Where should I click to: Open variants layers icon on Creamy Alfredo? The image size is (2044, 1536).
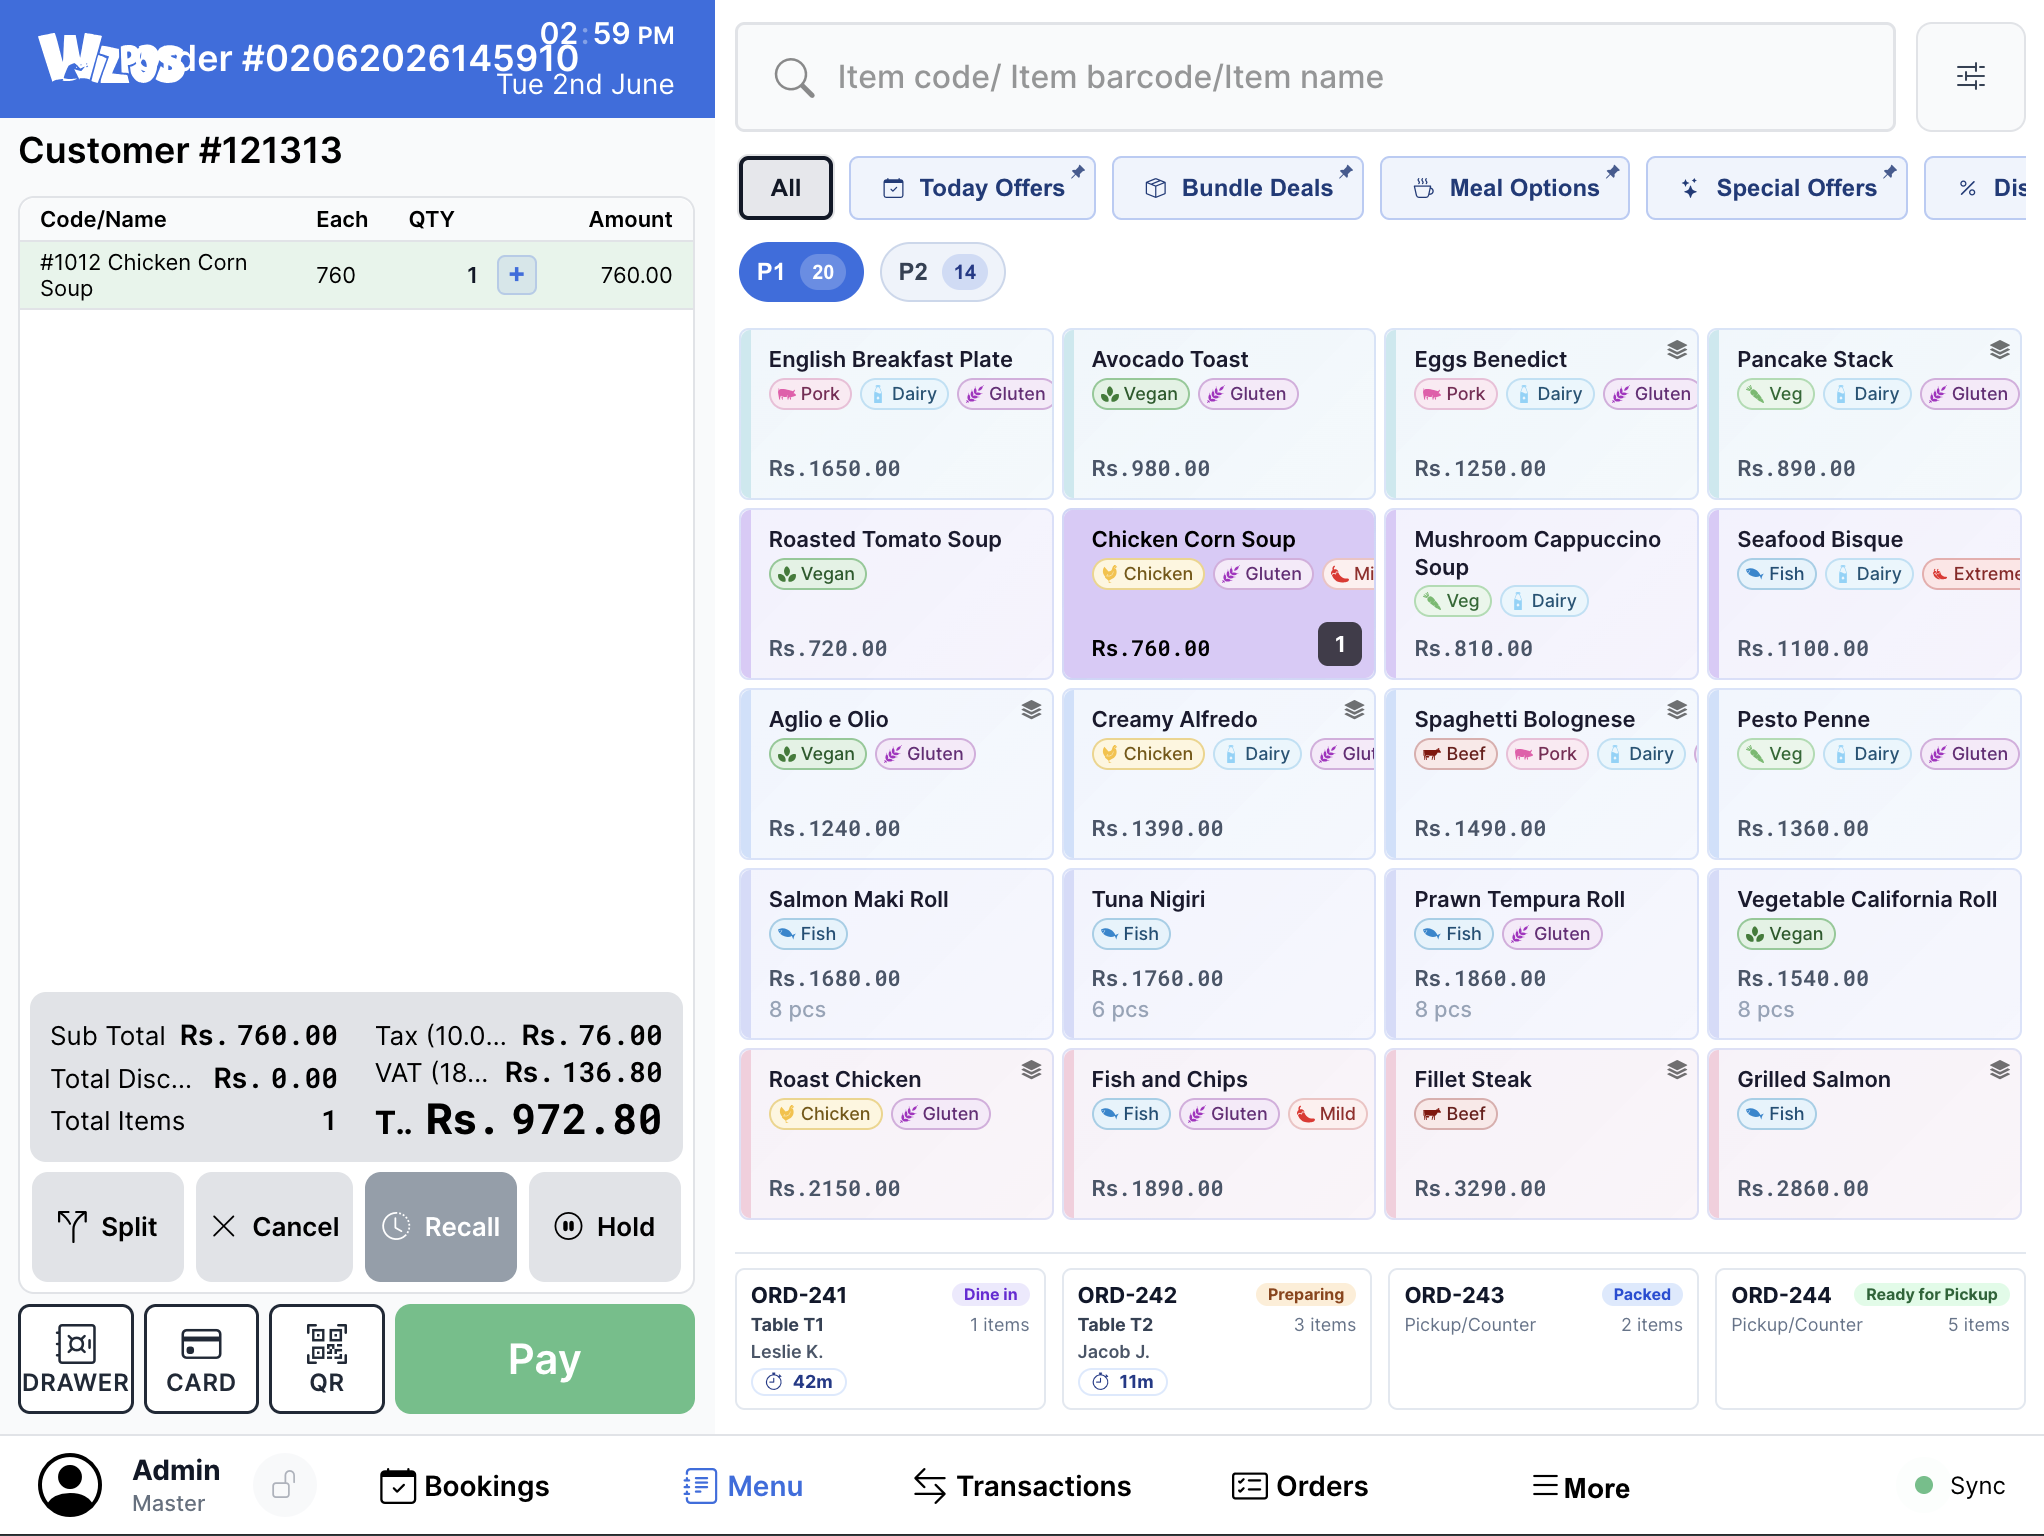pyautogui.click(x=1354, y=710)
